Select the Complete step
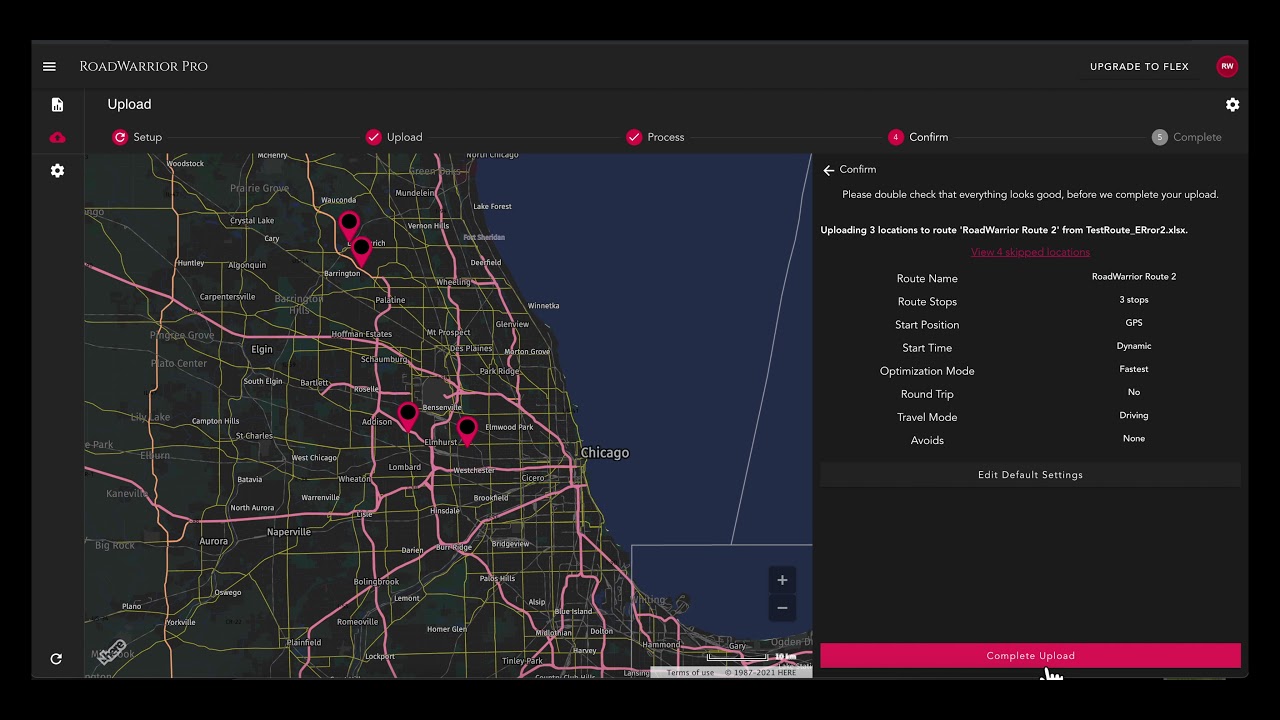This screenshot has height=720, width=1280. pos(1186,137)
